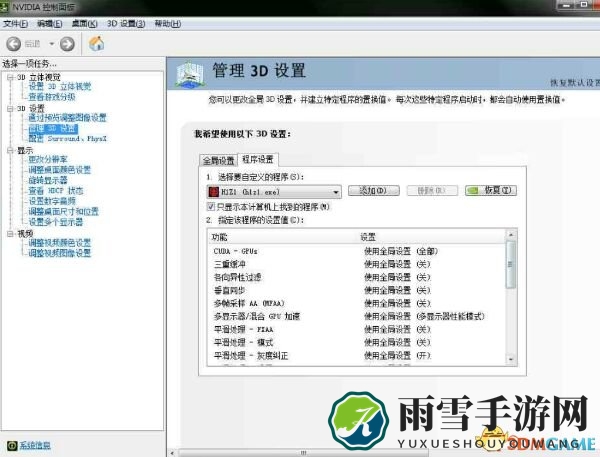Click the 功能 column header
Viewport: 600px width, 457px height.
282,237
